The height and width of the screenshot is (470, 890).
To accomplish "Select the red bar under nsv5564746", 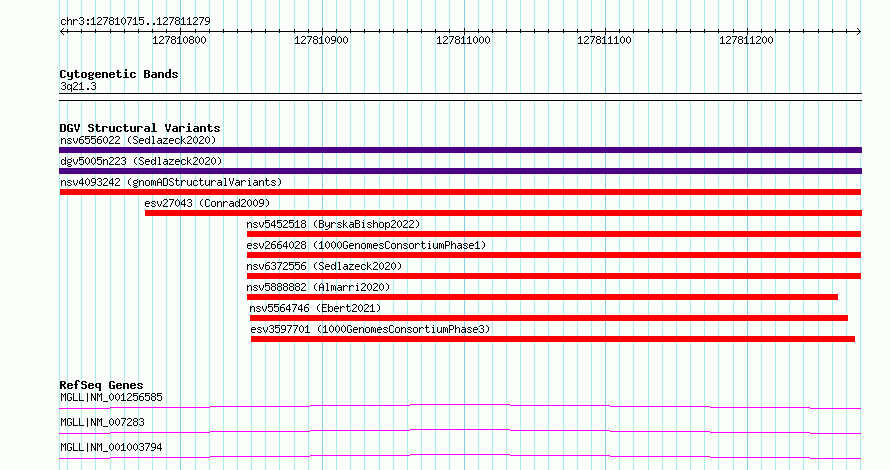I will pyautogui.click(x=549, y=318).
